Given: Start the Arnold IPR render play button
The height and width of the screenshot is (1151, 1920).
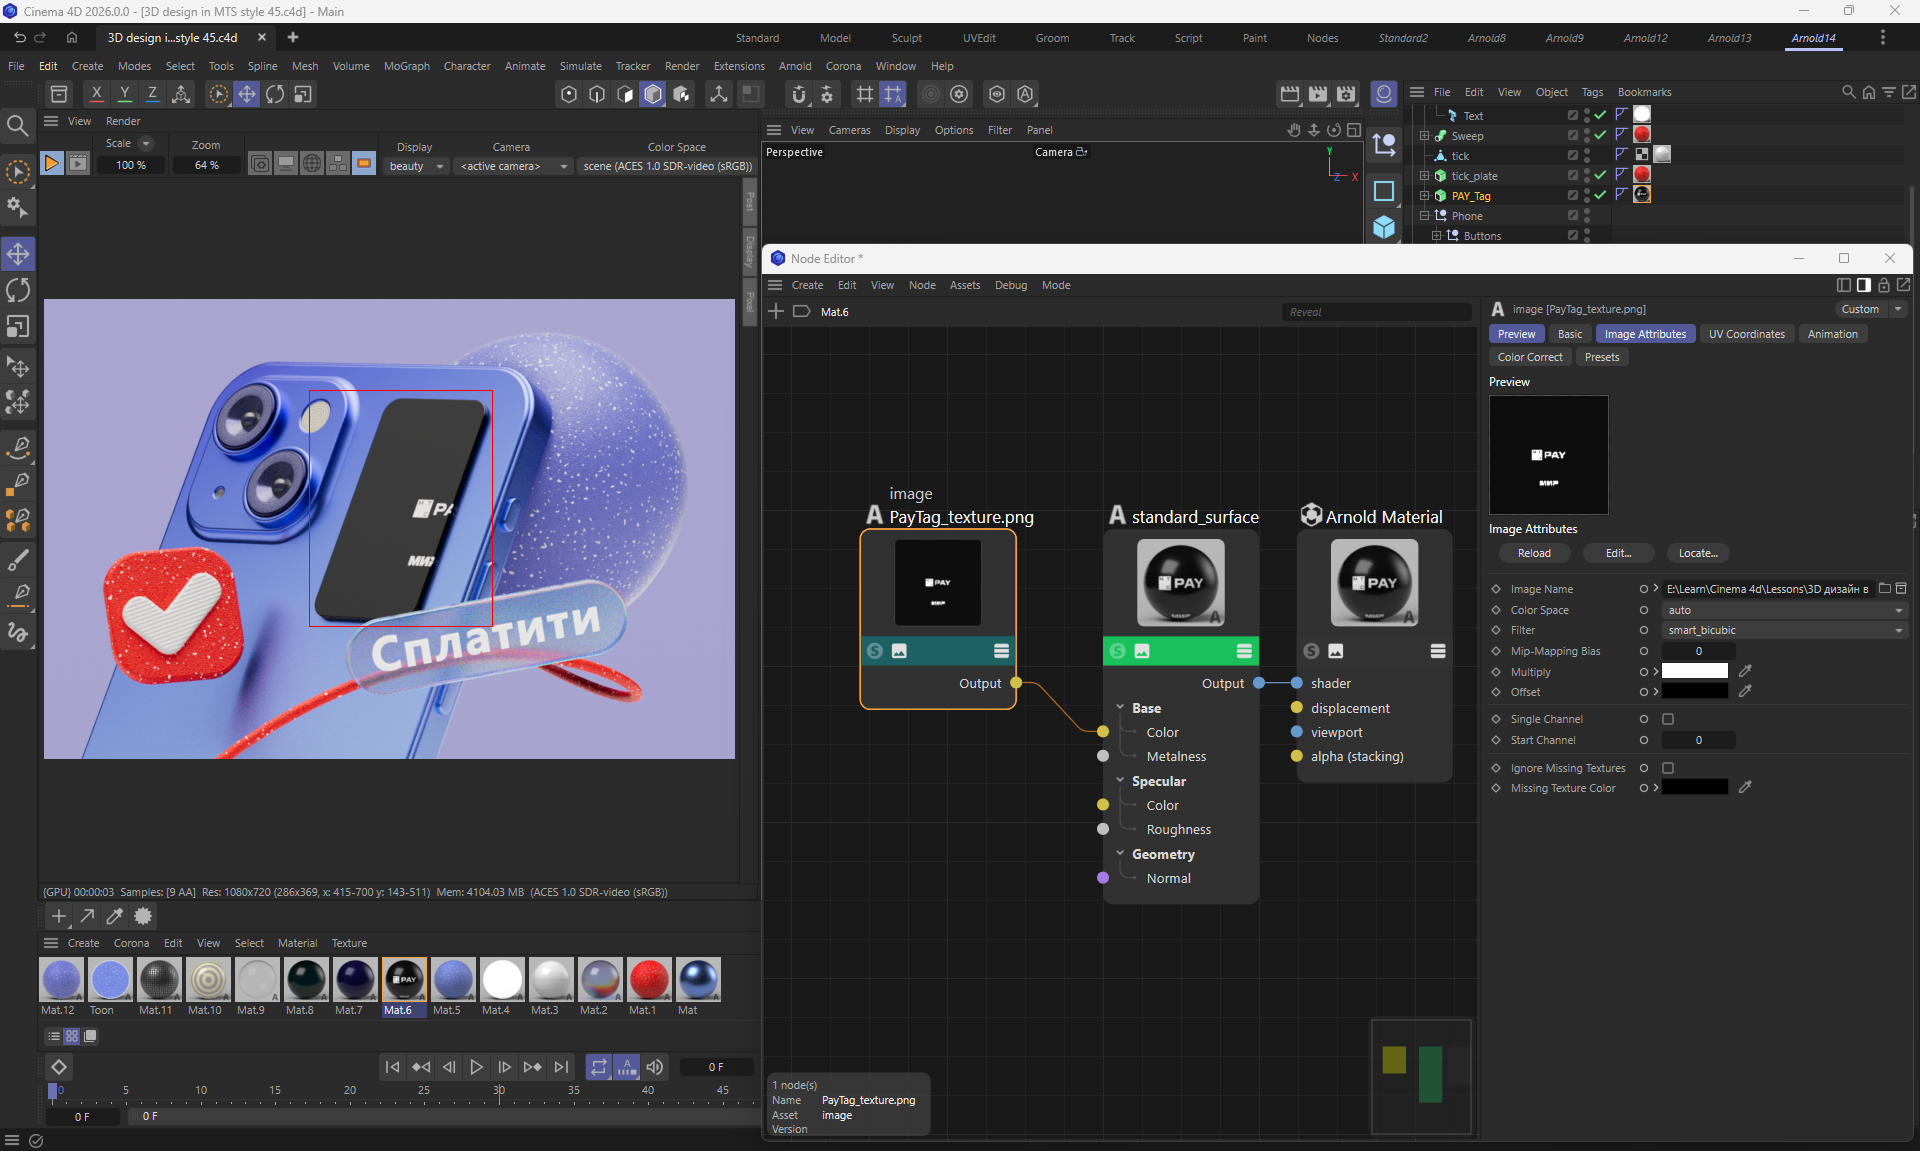Looking at the screenshot, I should click(51, 163).
